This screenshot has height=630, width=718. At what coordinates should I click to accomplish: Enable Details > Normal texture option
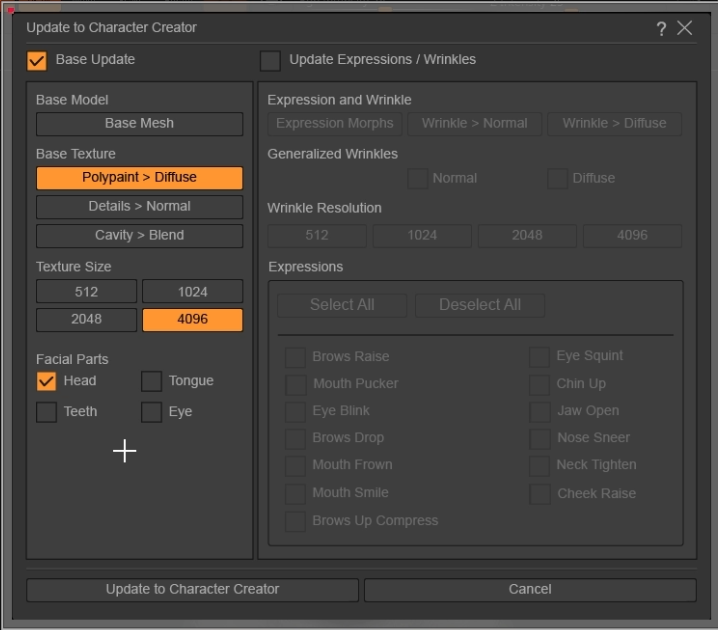tap(140, 206)
